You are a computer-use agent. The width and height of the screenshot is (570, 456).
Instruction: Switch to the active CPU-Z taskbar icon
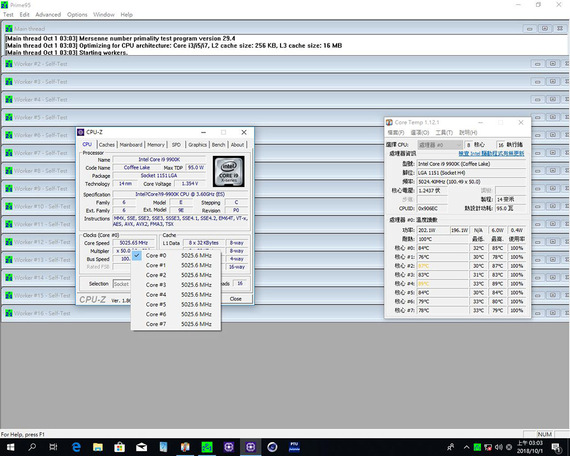[250, 447]
